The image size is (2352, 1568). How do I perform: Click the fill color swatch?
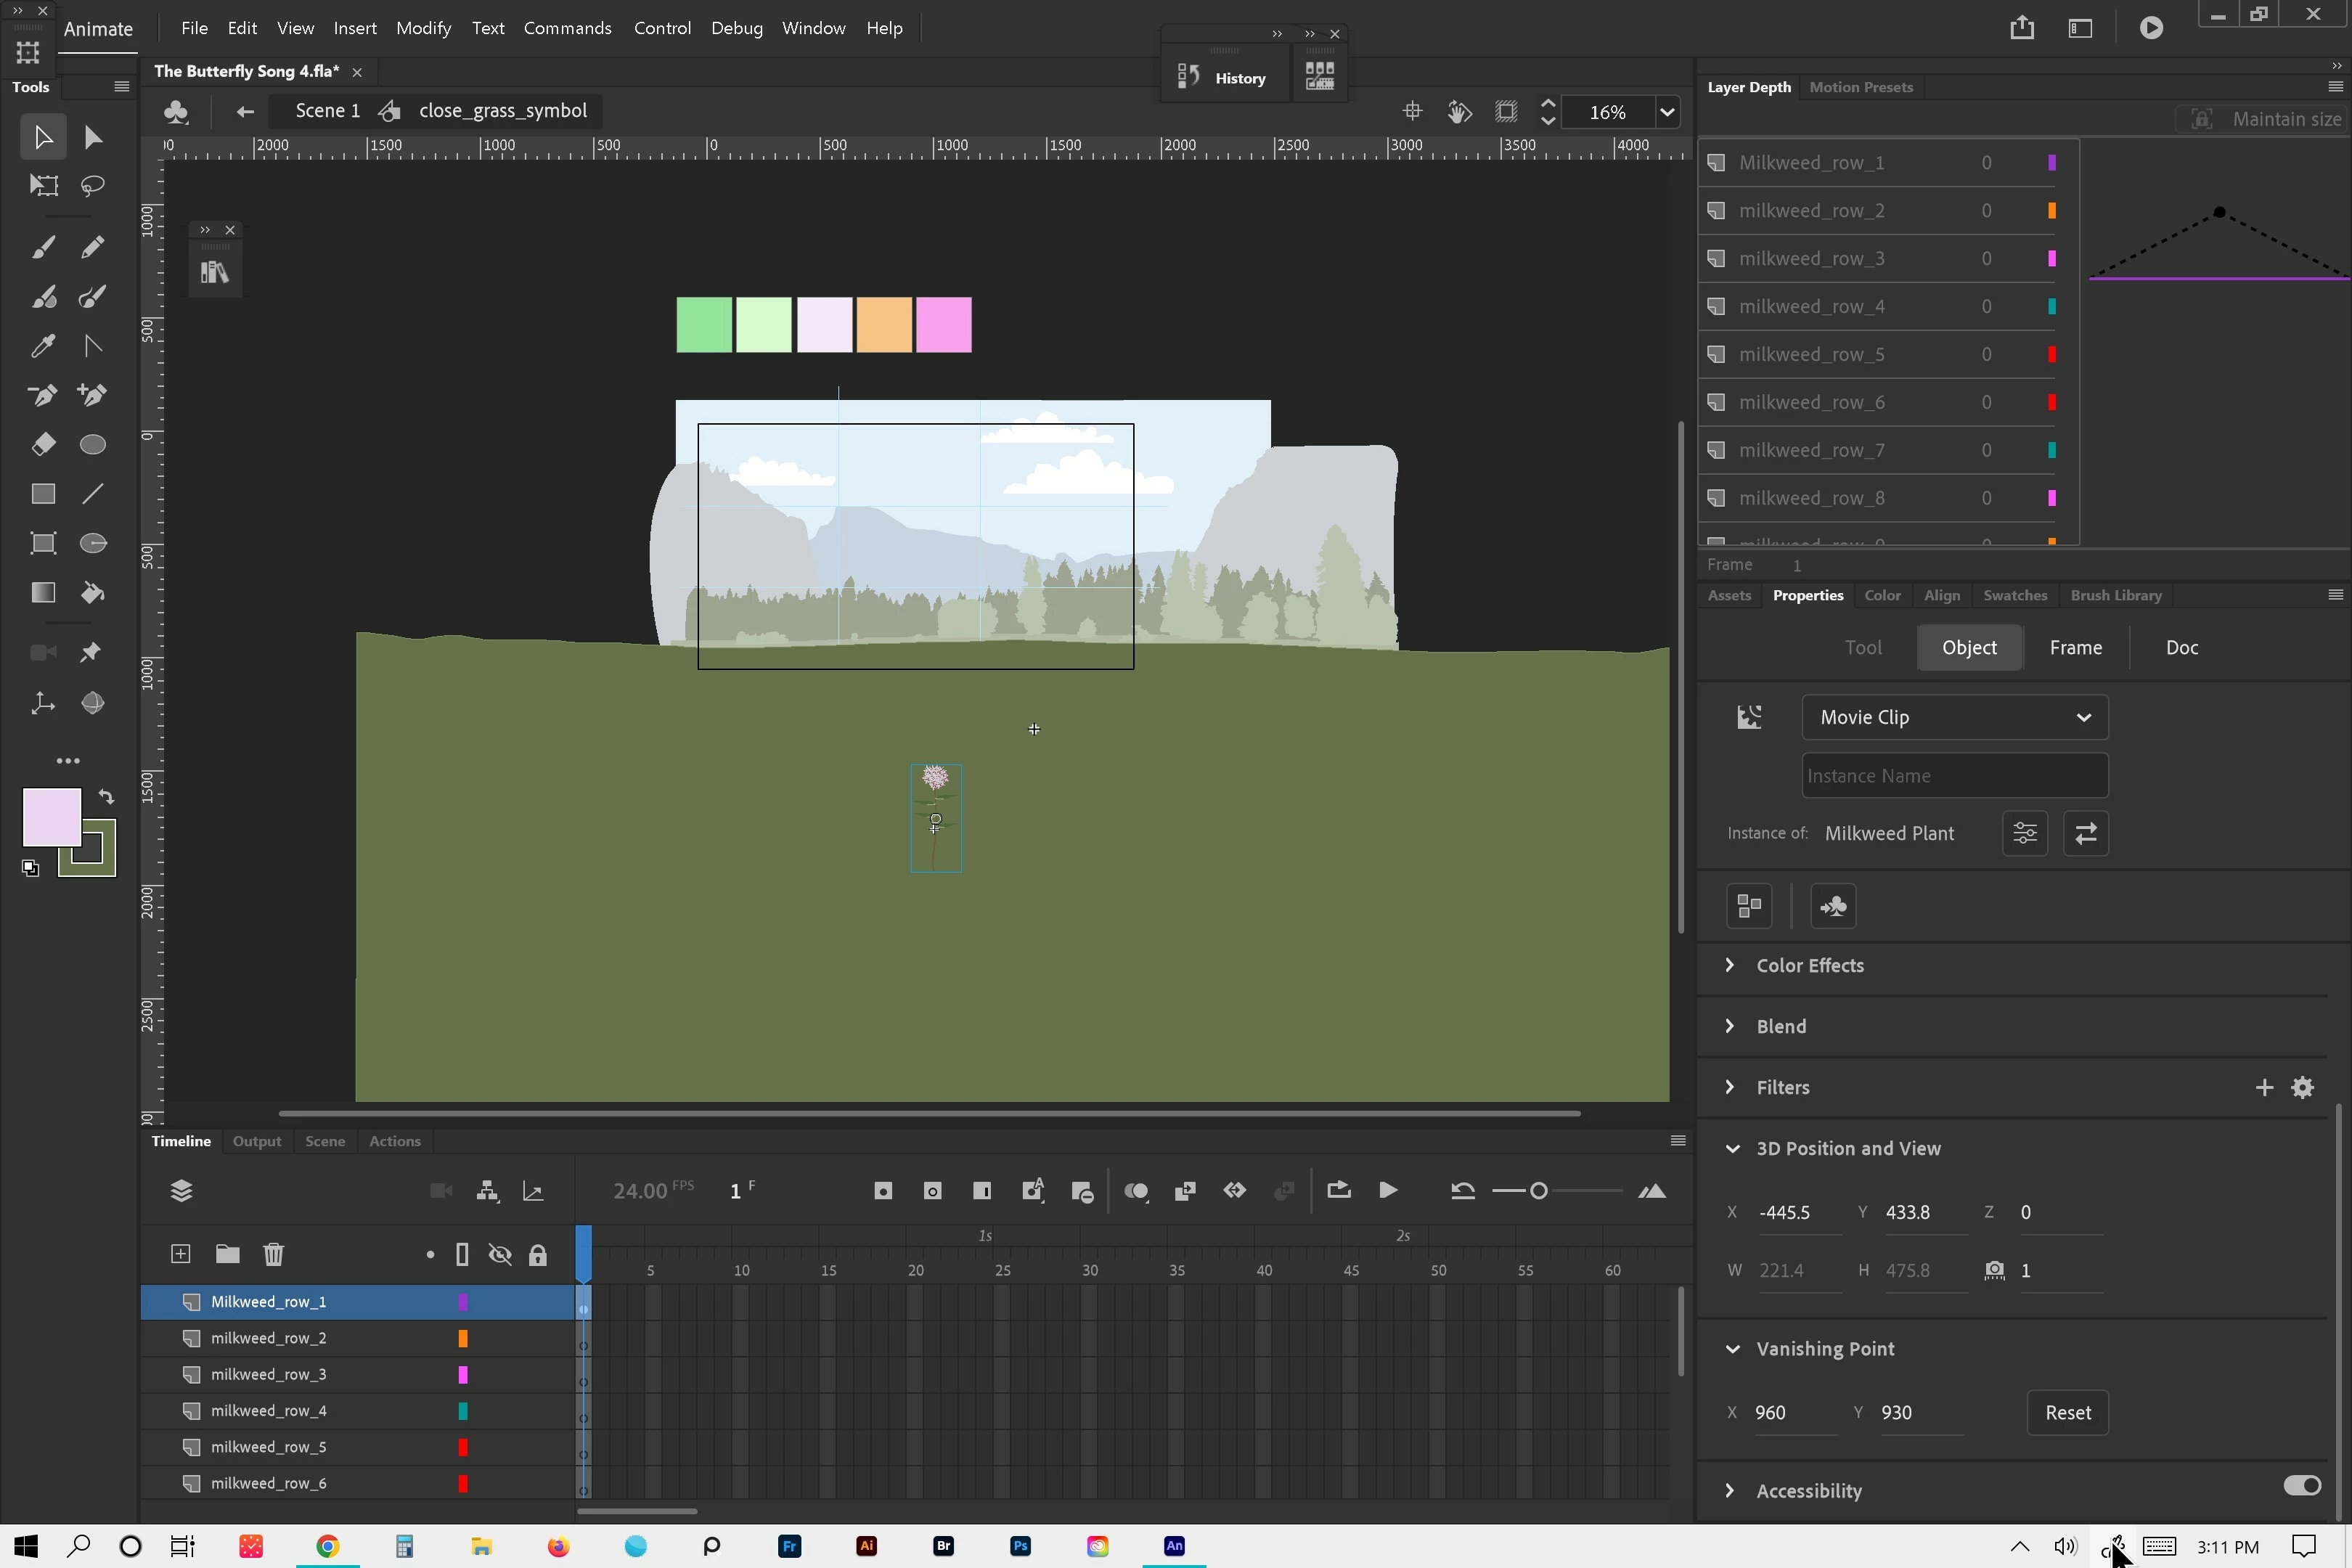point(52,817)
